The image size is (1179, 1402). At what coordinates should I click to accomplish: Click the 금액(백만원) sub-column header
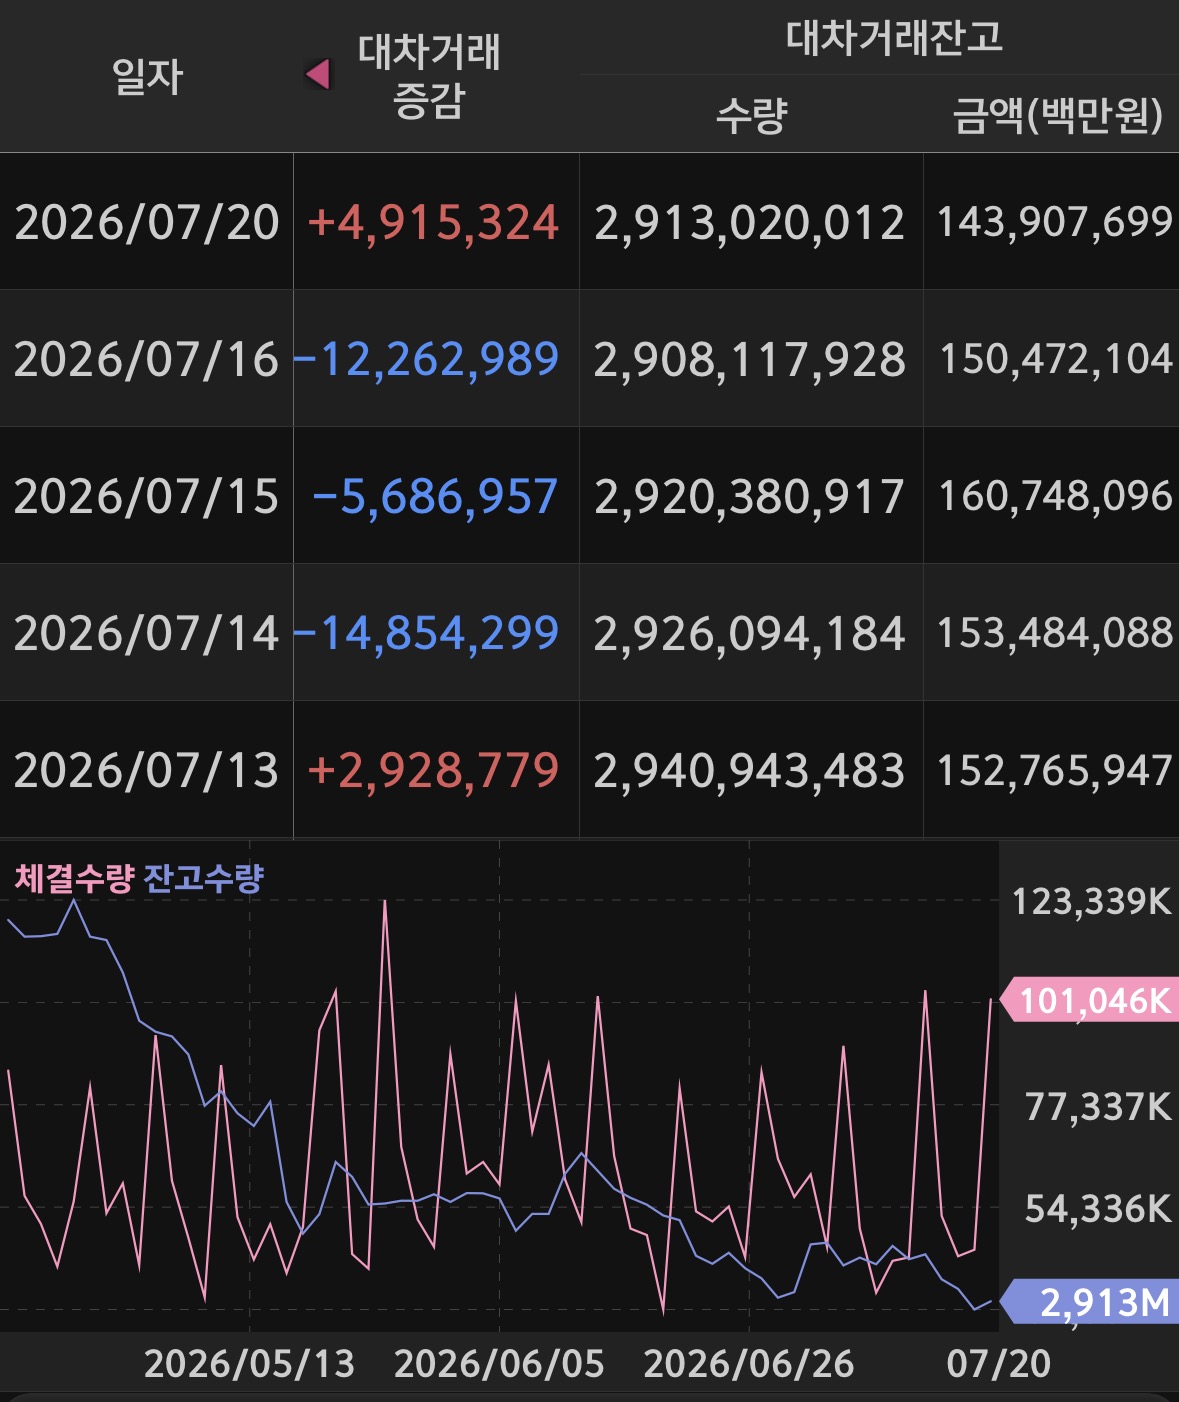click(x=1057, y=115)
